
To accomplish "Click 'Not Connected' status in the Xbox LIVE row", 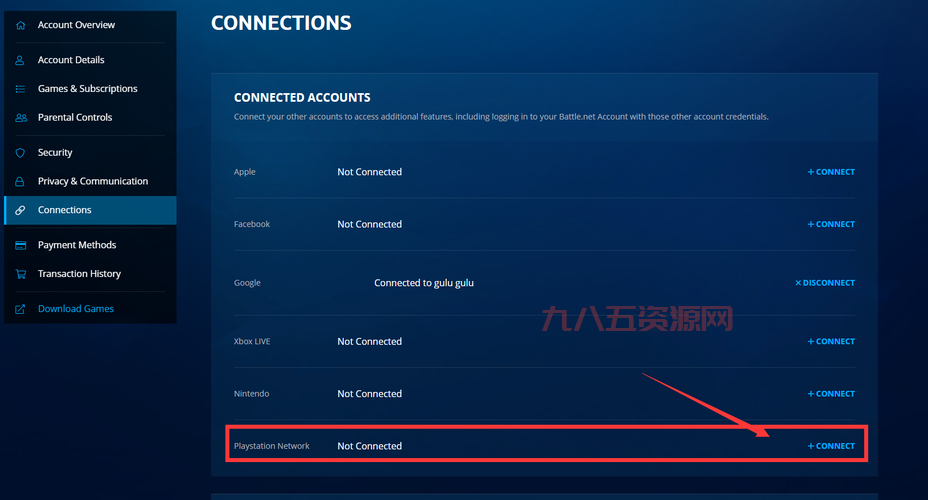I will (x=369, y=341).
